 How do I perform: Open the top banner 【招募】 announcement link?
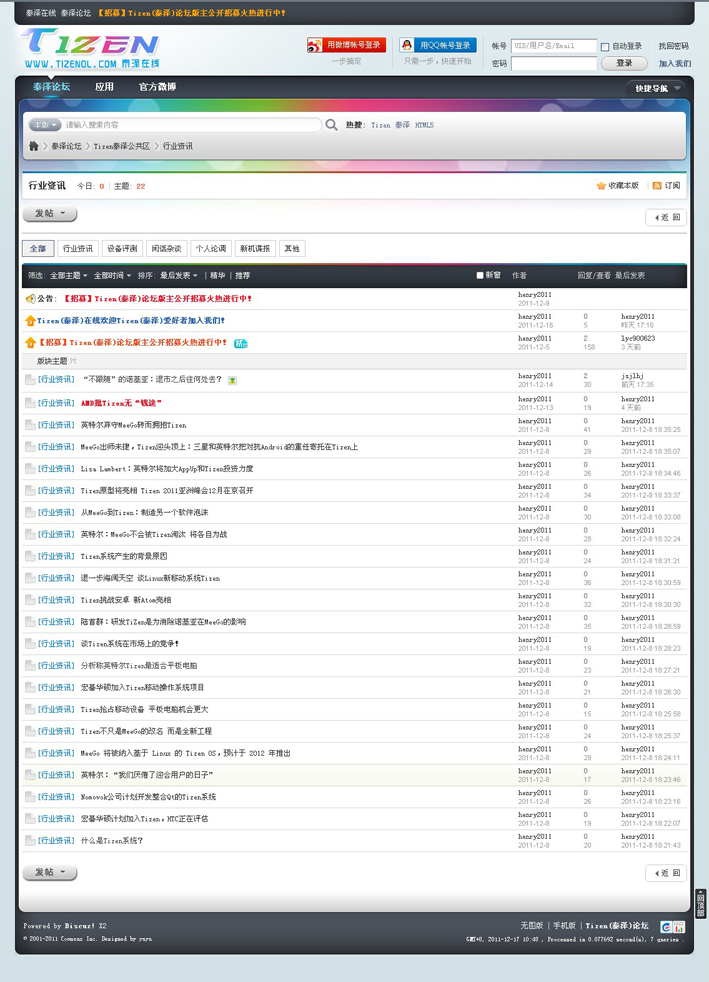pyautogui.click(x=191, y=13)
